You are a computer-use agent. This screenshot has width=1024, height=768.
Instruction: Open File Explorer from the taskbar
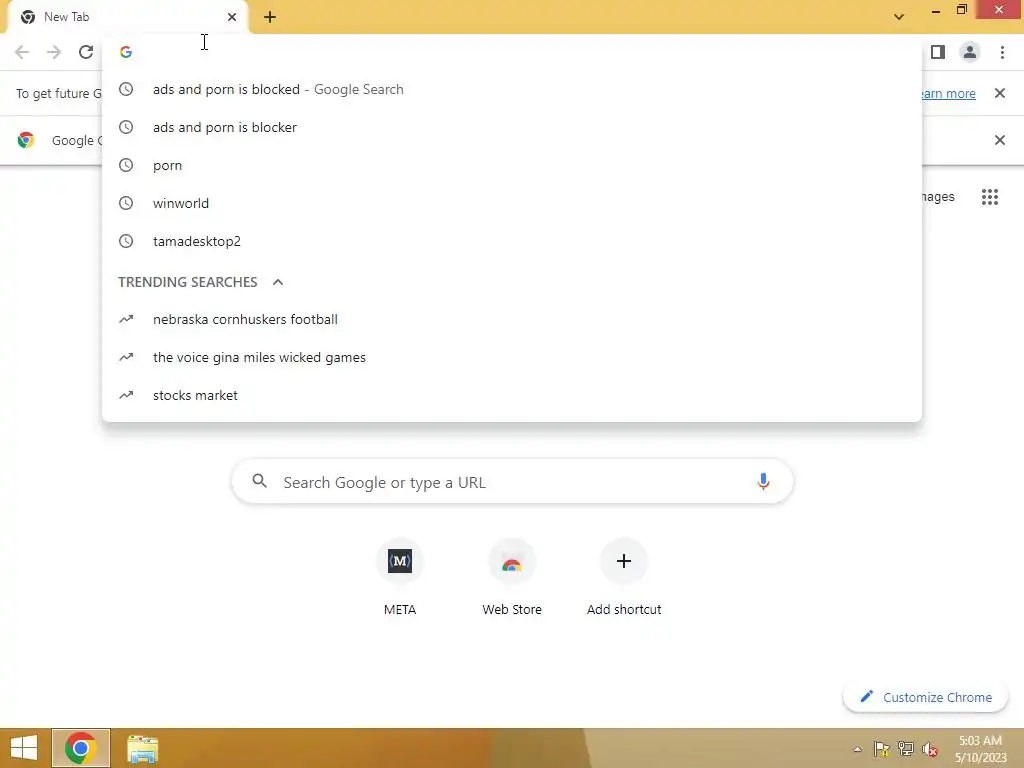pyautogui.click(x=142, y=748)
